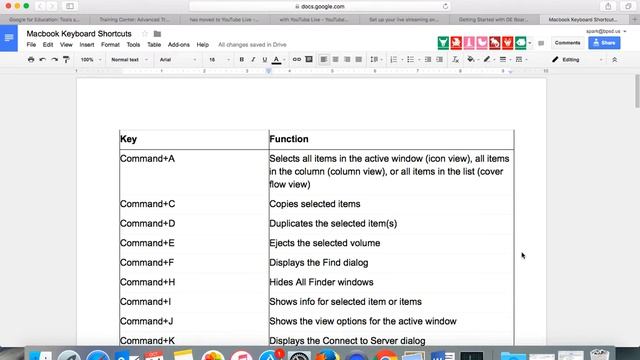Open the Edit menu
Viewport: 640px width, 360px height.
pos(48,44)
